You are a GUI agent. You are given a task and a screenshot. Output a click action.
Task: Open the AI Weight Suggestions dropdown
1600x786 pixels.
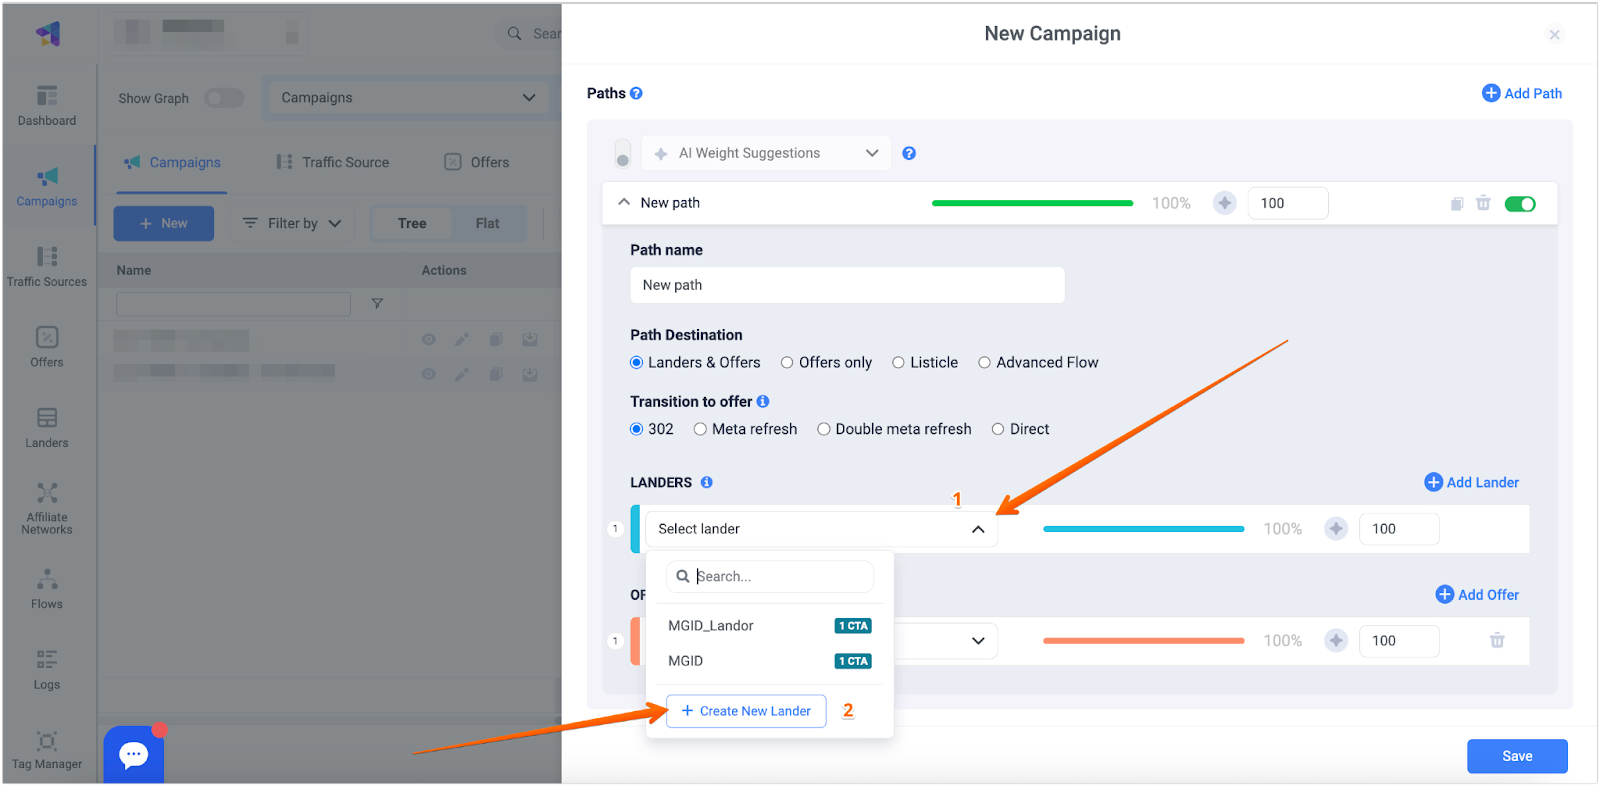coord(767,153)
